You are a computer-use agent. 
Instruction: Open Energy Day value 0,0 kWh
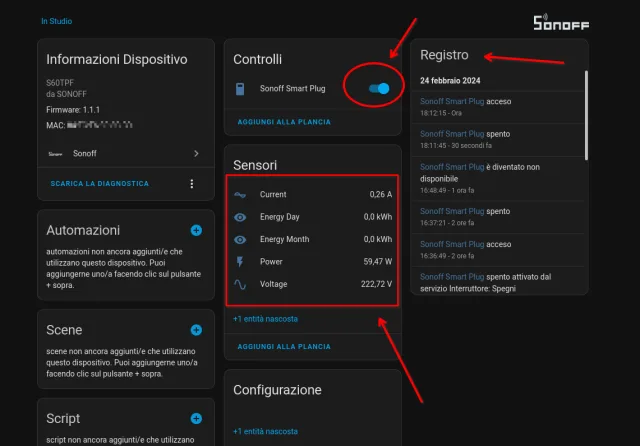[378, 217]
